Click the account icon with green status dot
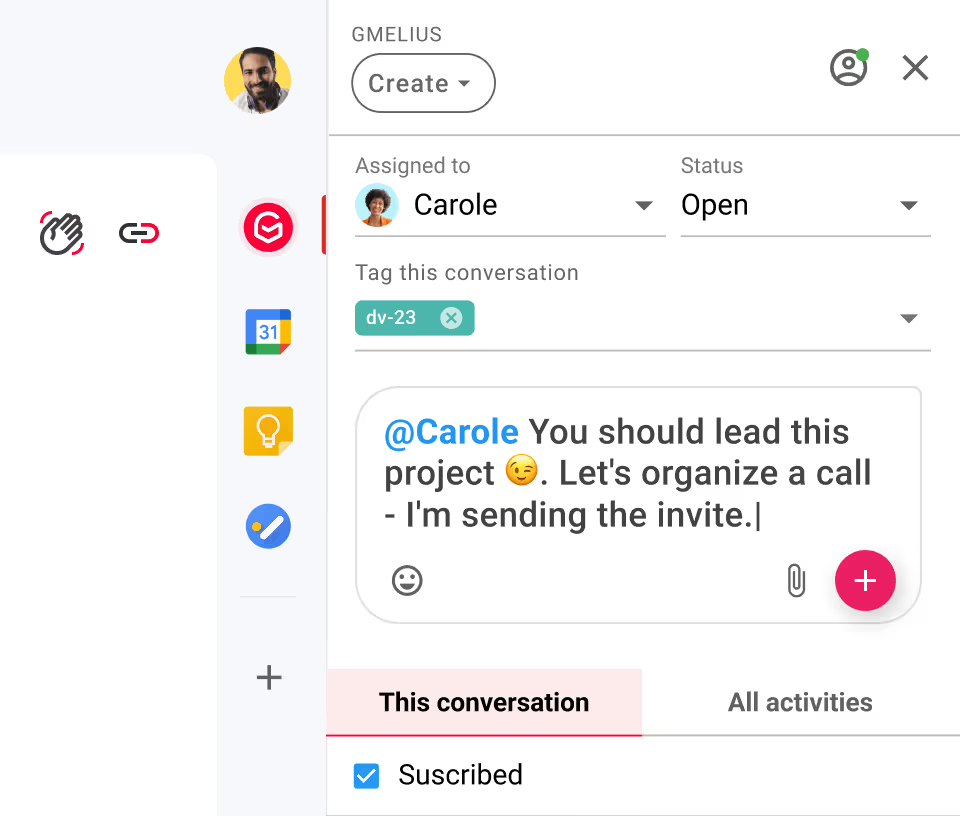 849,68
